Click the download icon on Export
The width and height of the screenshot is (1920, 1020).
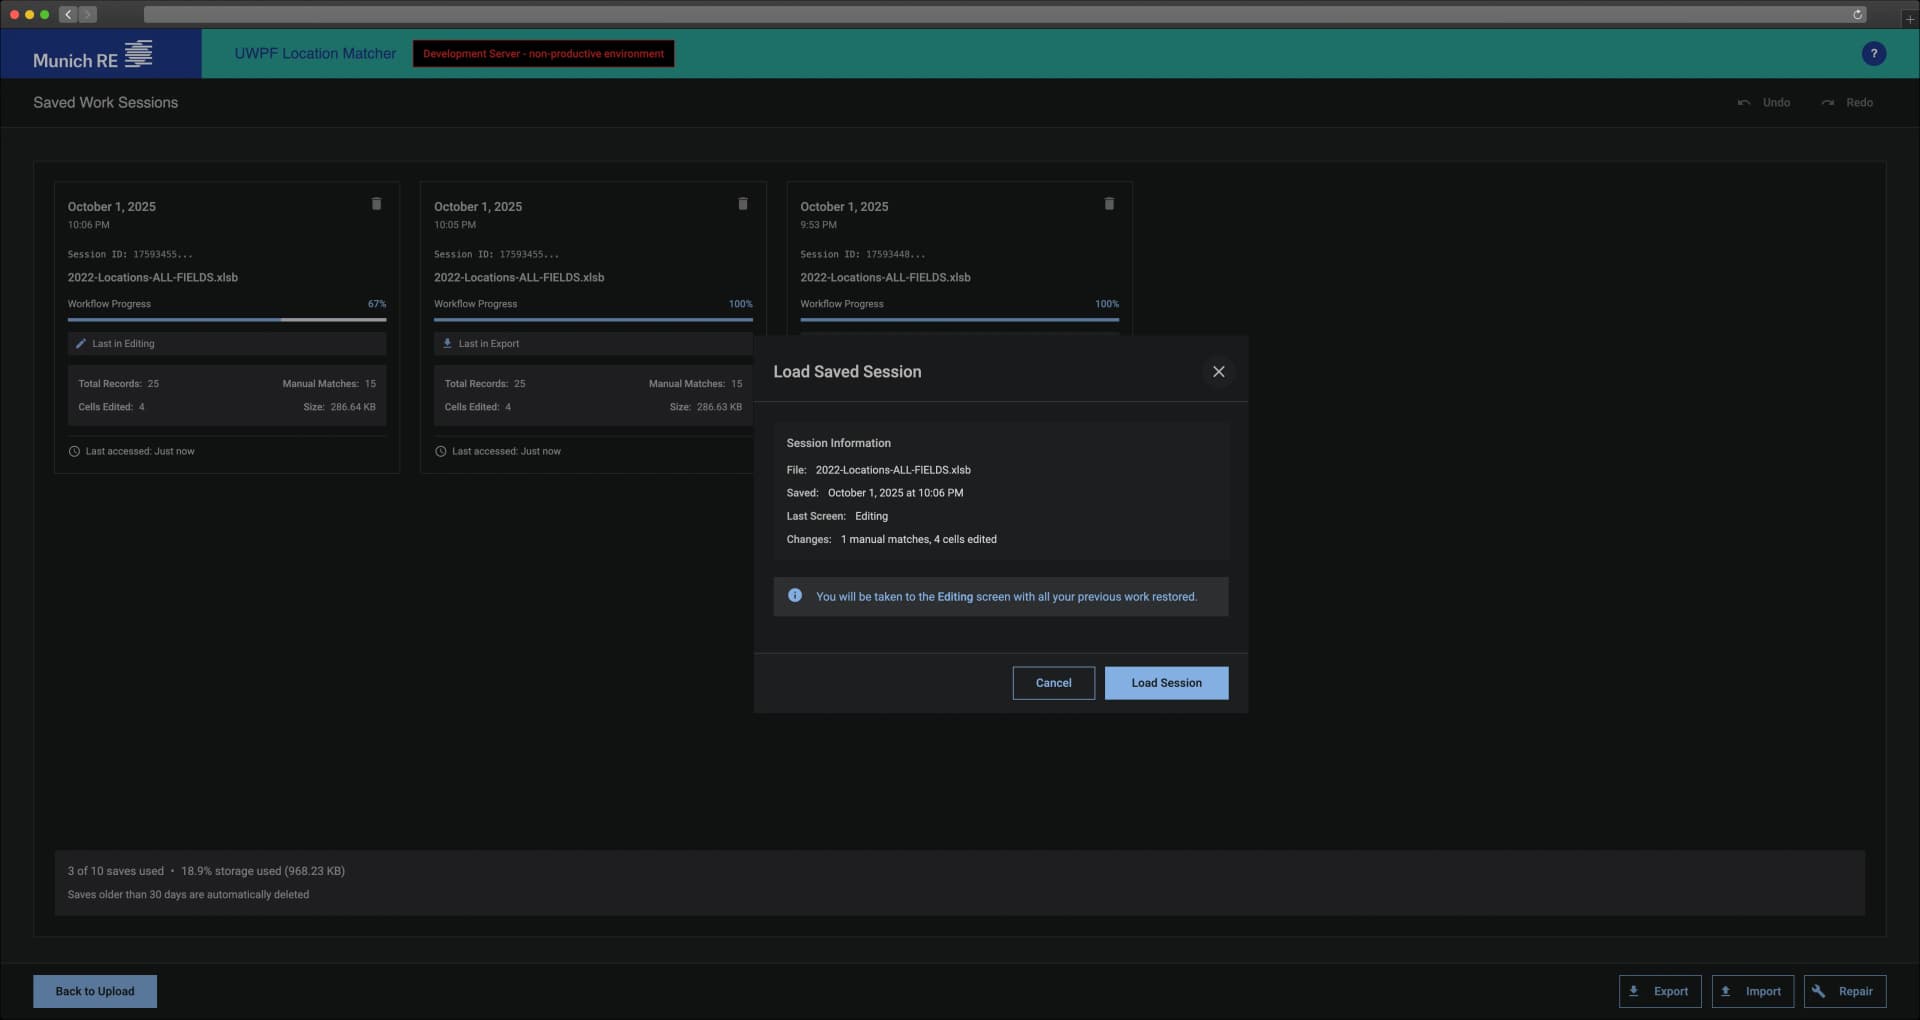coord(1634,992)
